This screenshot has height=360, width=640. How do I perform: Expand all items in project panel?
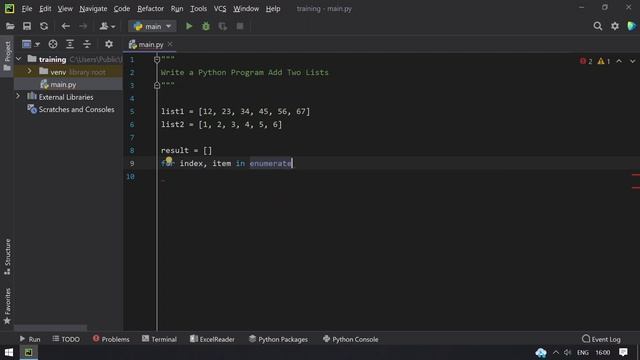point(70,44)
